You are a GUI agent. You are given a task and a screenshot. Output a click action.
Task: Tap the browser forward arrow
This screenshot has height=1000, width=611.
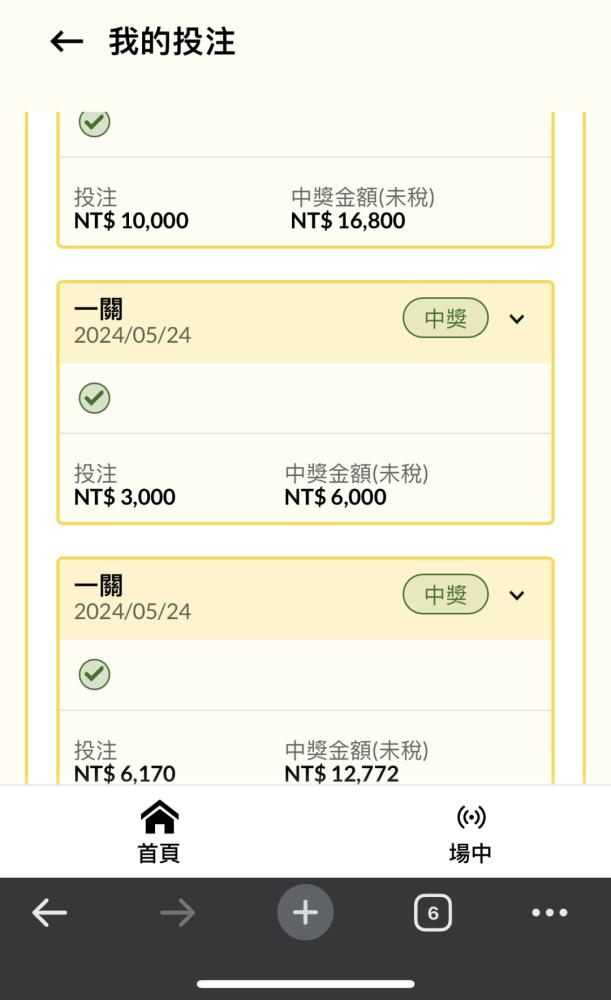pos(177,913)
